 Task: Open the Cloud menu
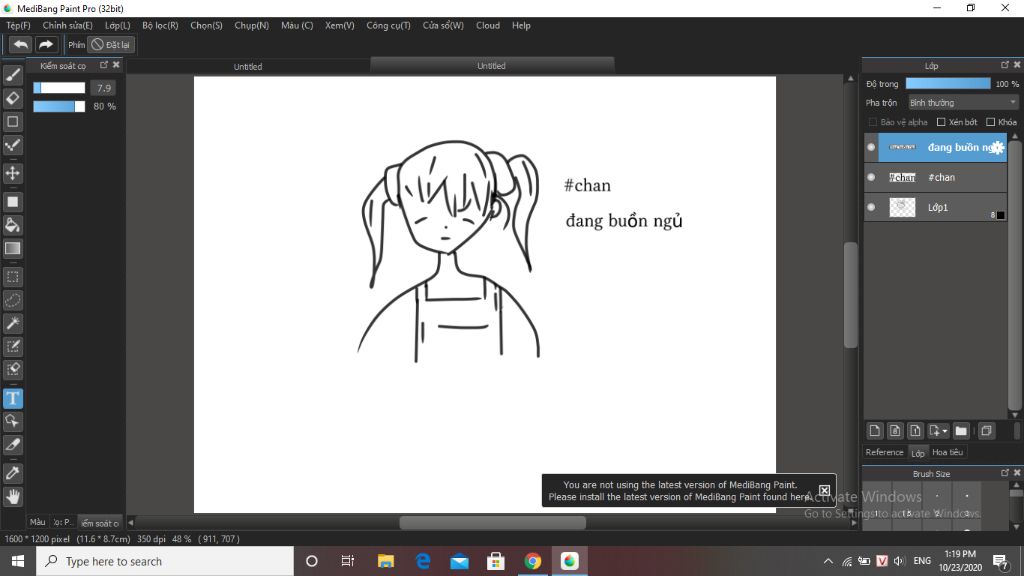[488, 25]
